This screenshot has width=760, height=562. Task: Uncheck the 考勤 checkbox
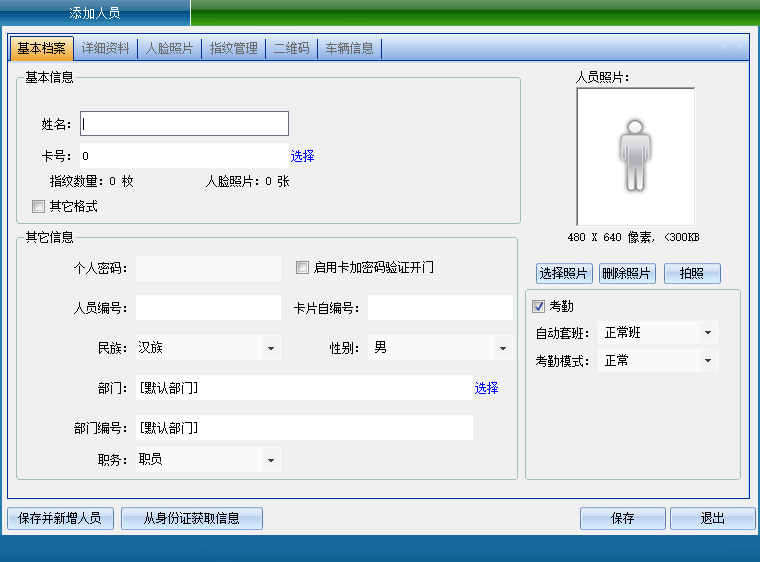coord(539,306)
